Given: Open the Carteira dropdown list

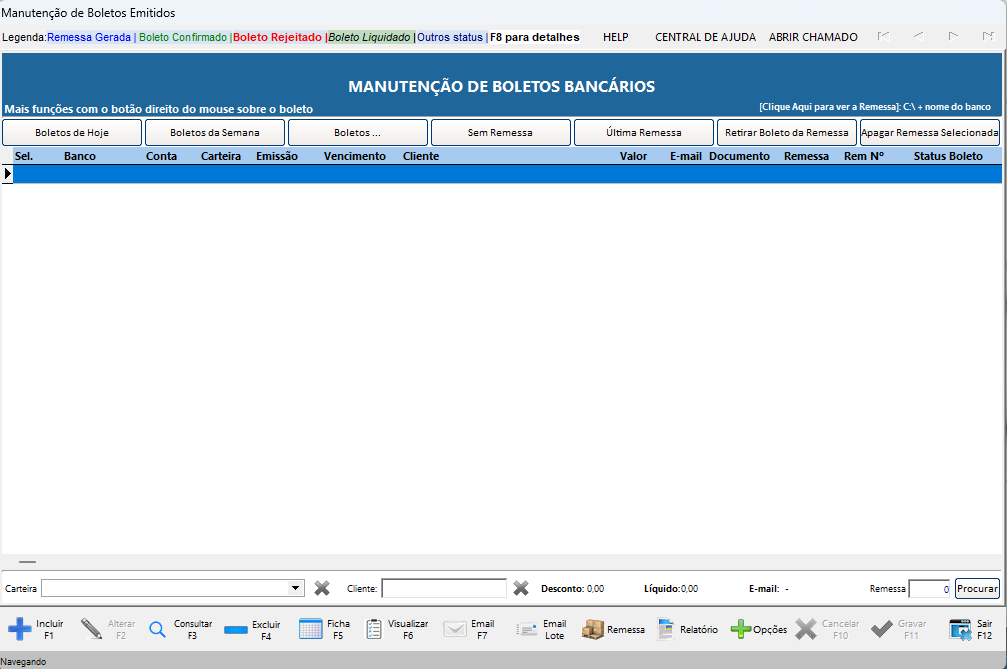Looking at the screenshot, I should click(295, 588).
